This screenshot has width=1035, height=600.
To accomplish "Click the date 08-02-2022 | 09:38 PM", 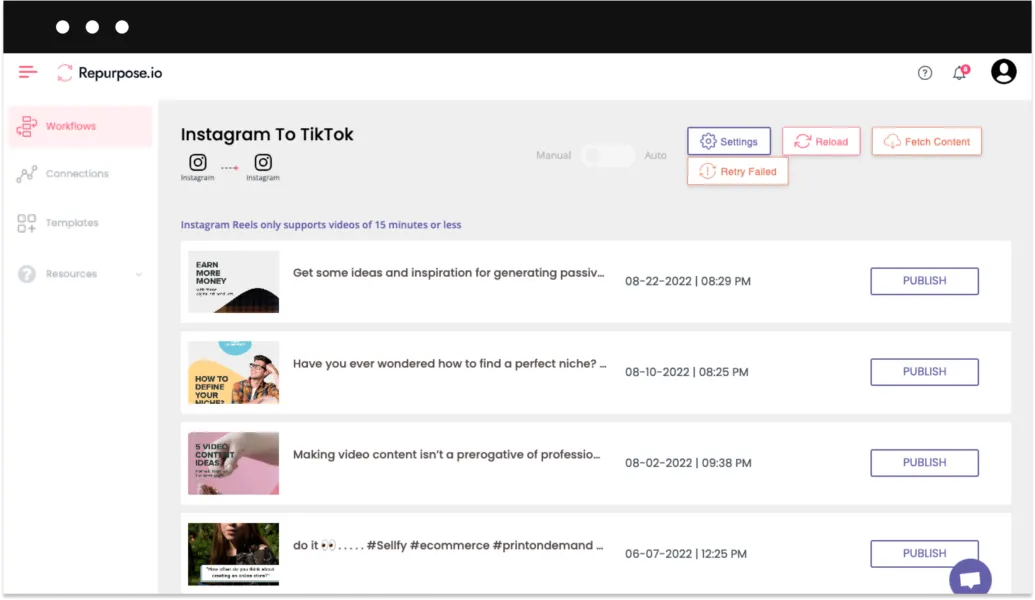I will point(688,463).
